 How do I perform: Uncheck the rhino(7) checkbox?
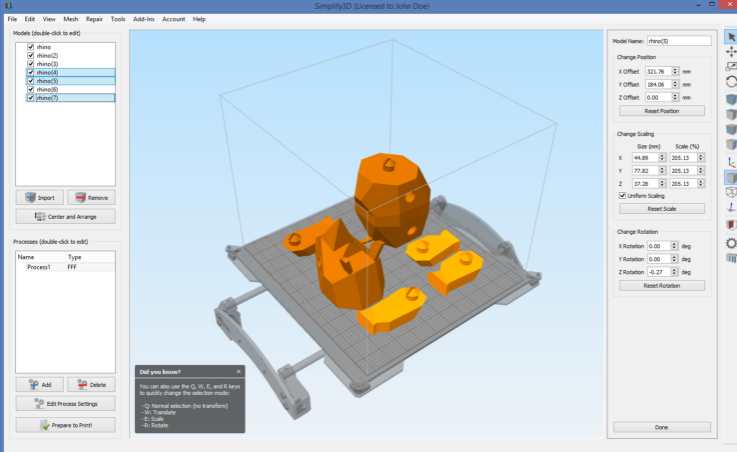(x=31, y=98)
